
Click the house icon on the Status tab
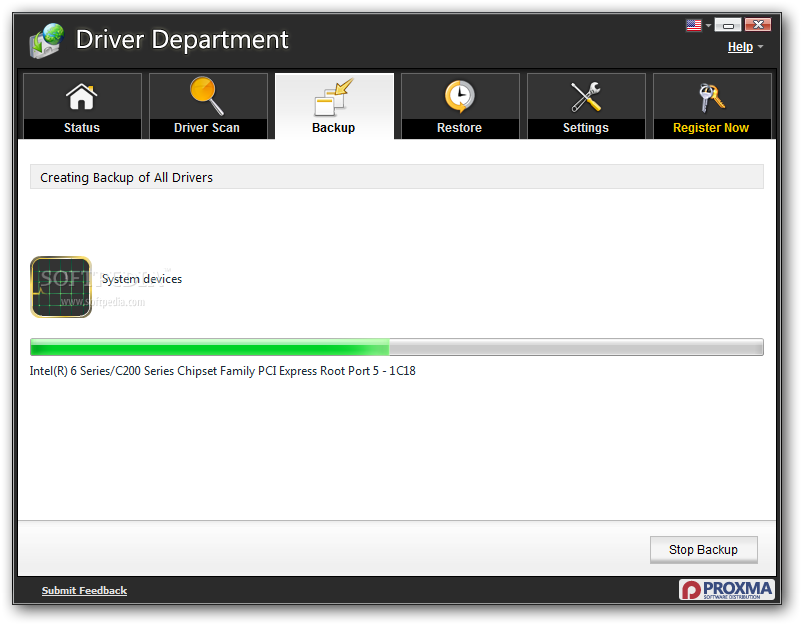pos(81,96)
